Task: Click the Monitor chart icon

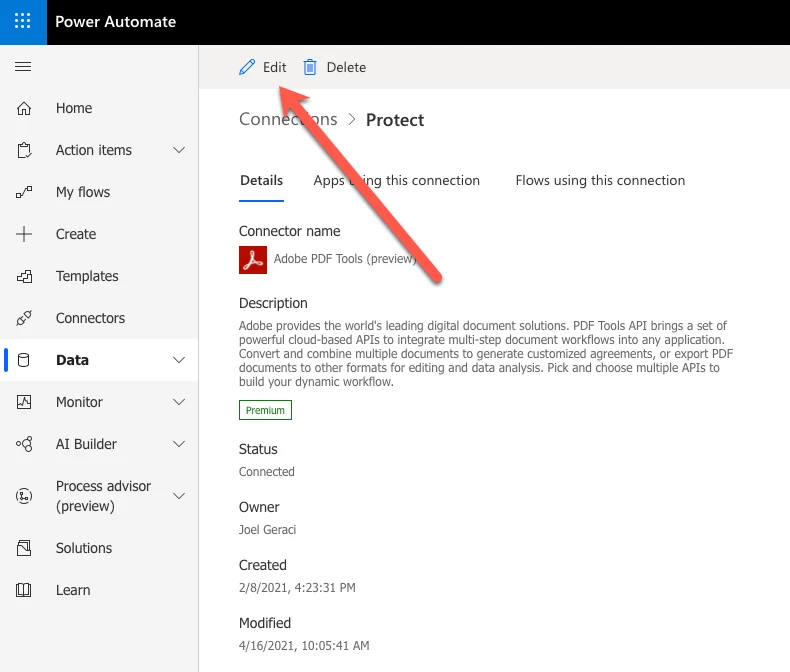Action: pos(24,402)
